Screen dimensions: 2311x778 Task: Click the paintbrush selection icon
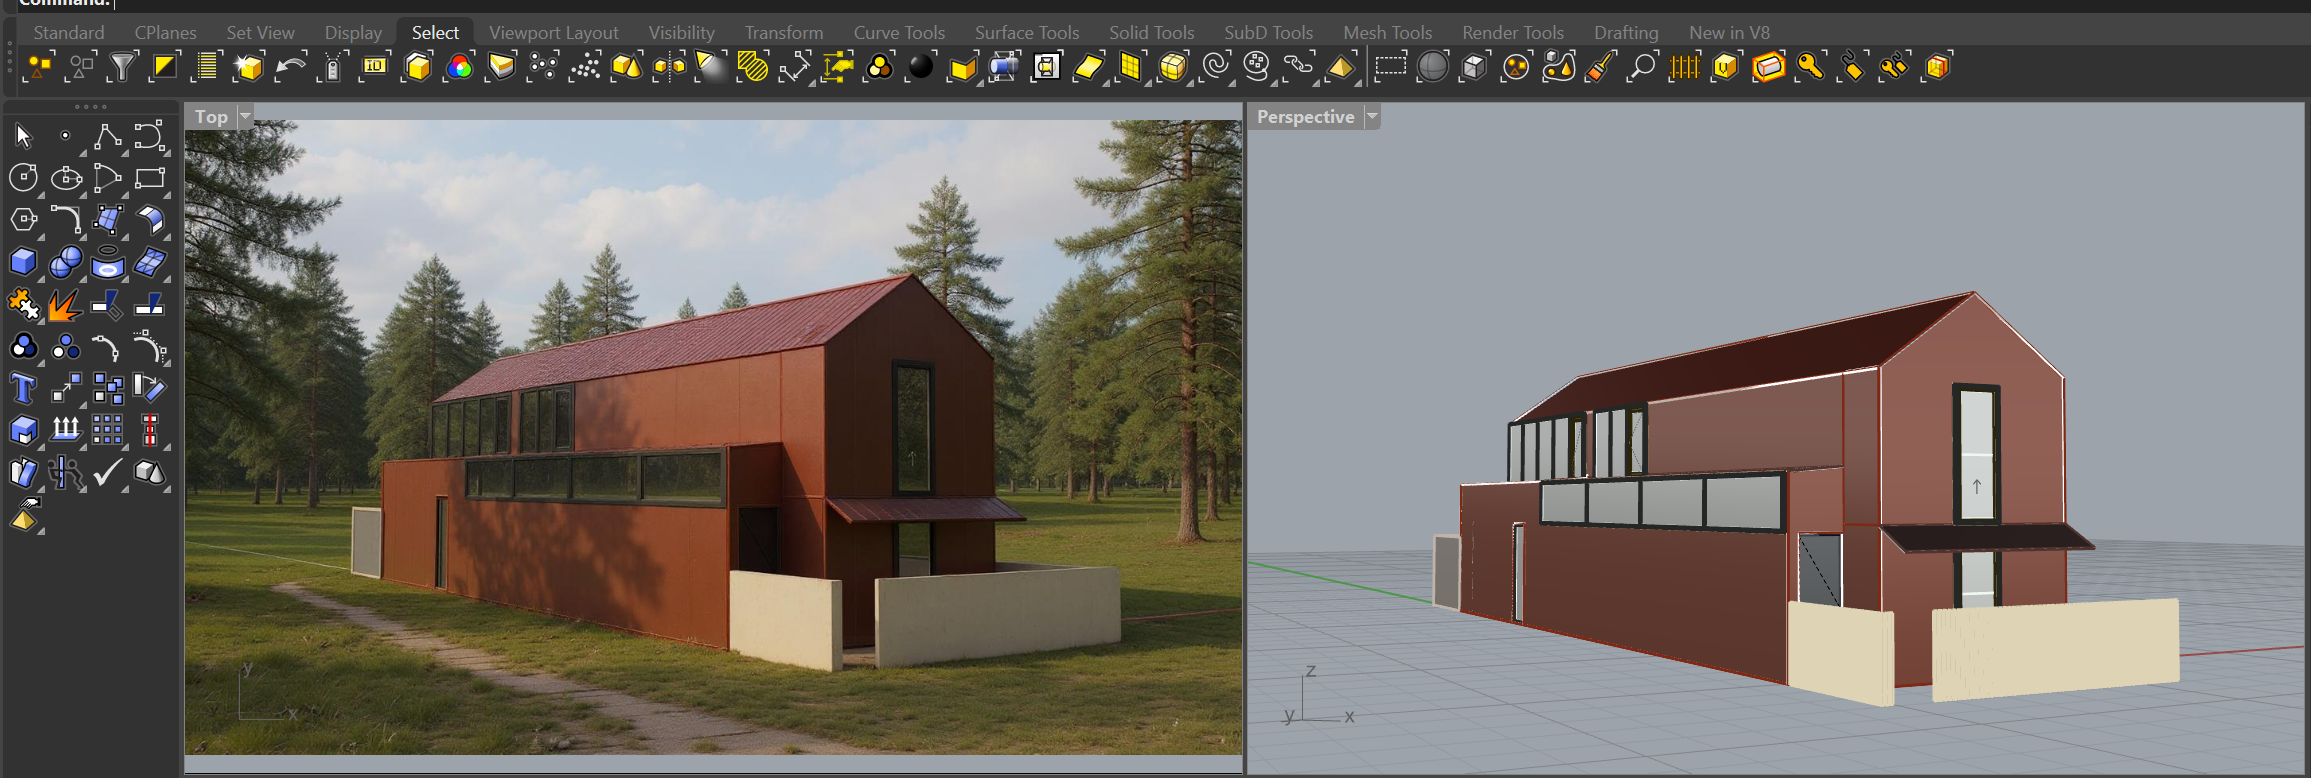pos(1600,67)
